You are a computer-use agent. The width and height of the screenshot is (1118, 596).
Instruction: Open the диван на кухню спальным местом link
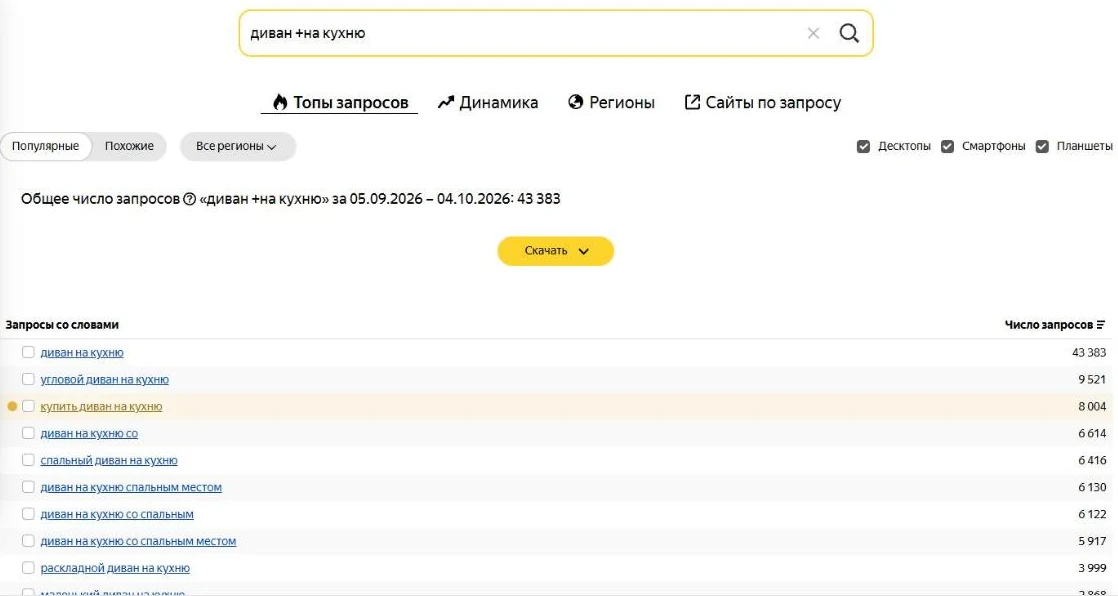click(x=131, y=488)
